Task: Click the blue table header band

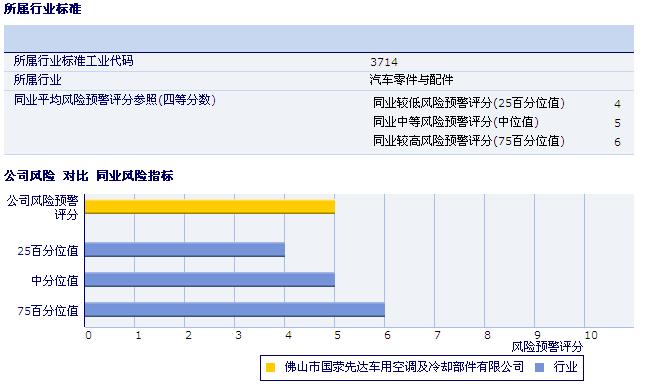Action: tap(319, 39)
